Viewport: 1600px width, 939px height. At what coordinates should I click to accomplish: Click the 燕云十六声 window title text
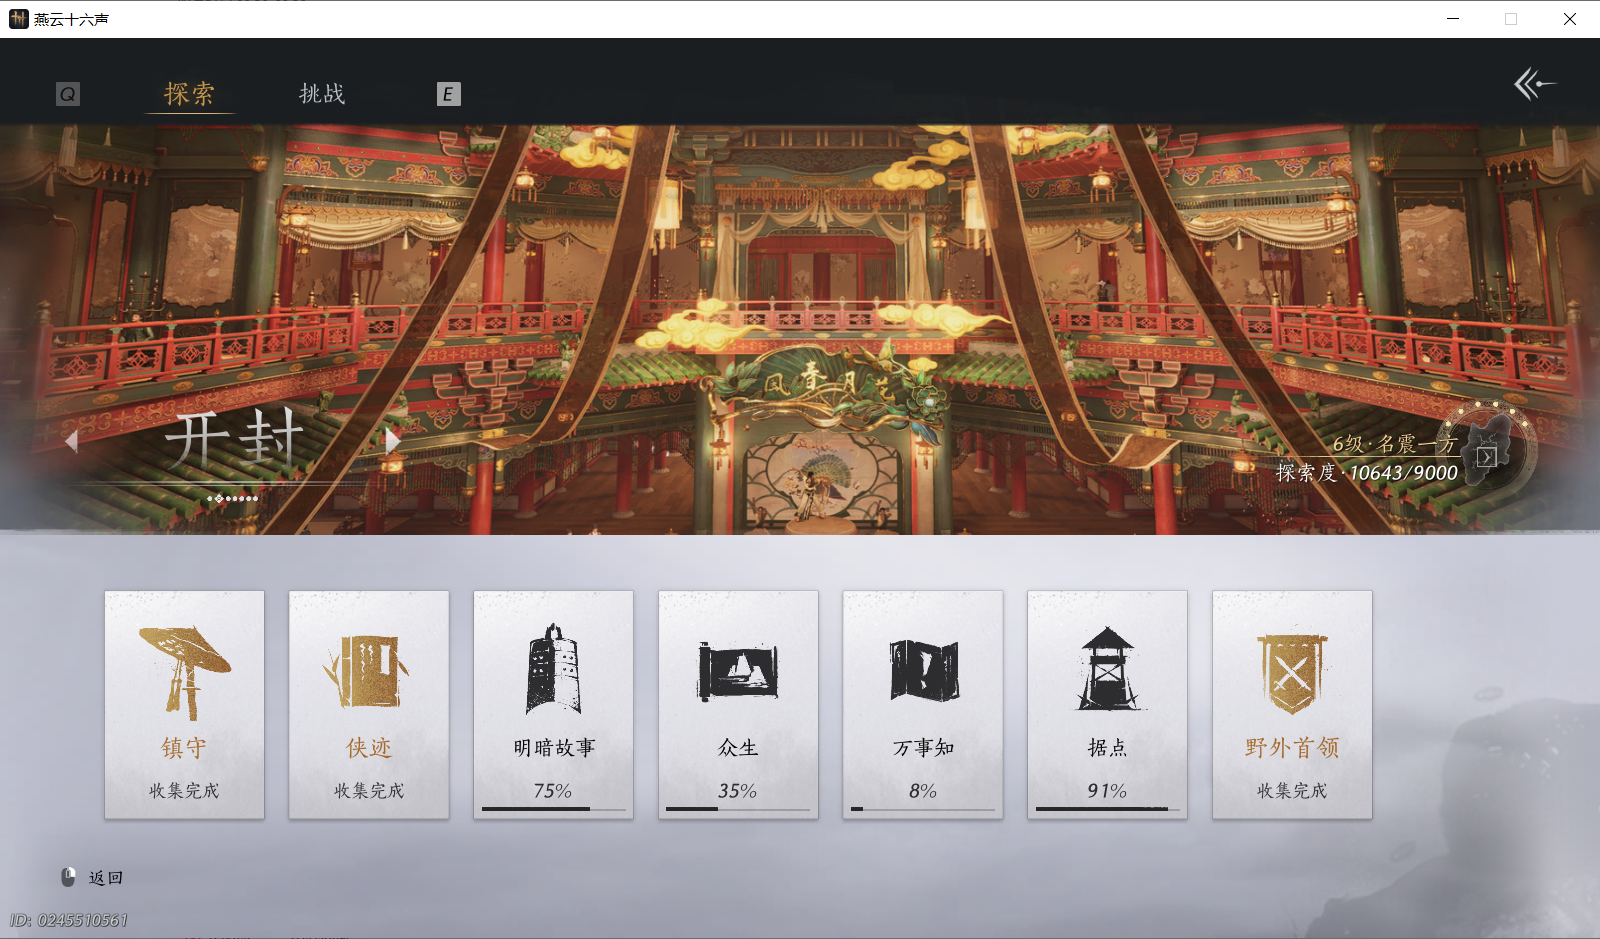tap(71, 19)
